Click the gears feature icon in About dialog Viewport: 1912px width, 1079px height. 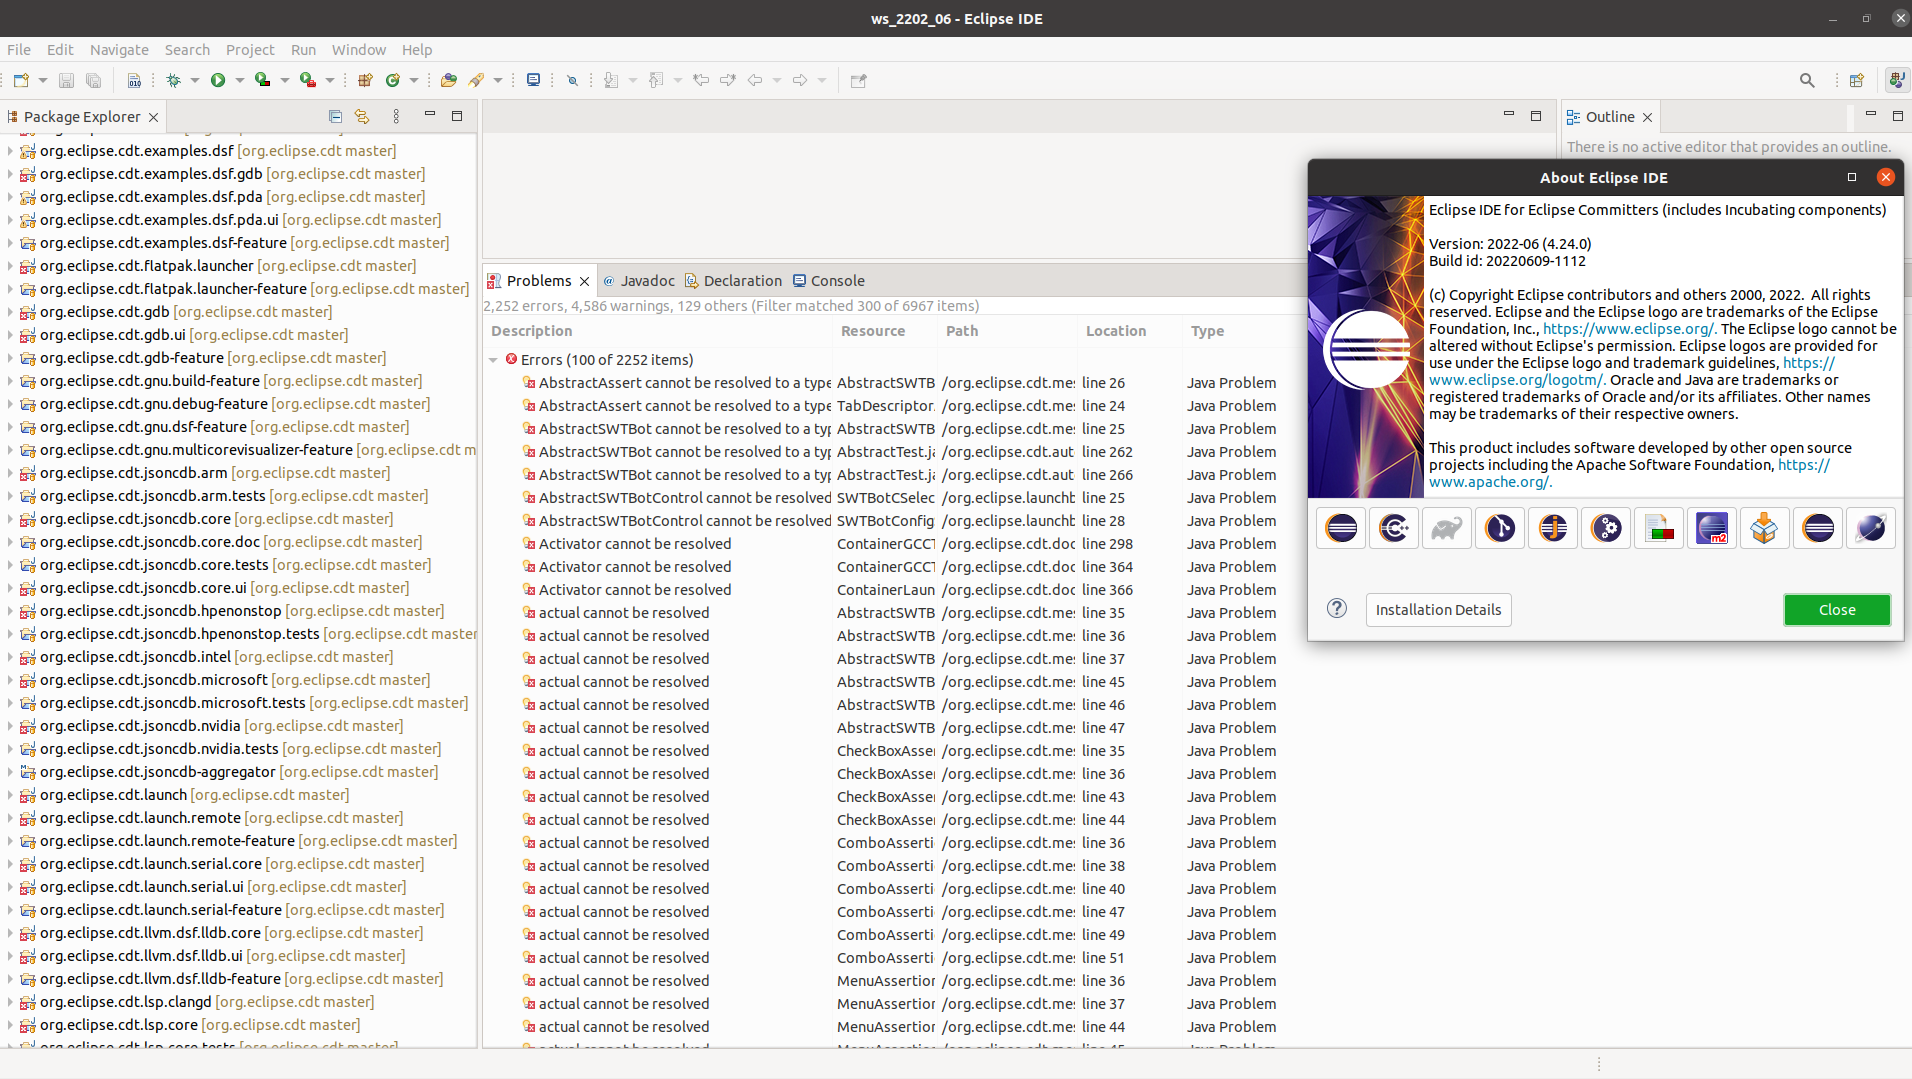(1606, 528)
